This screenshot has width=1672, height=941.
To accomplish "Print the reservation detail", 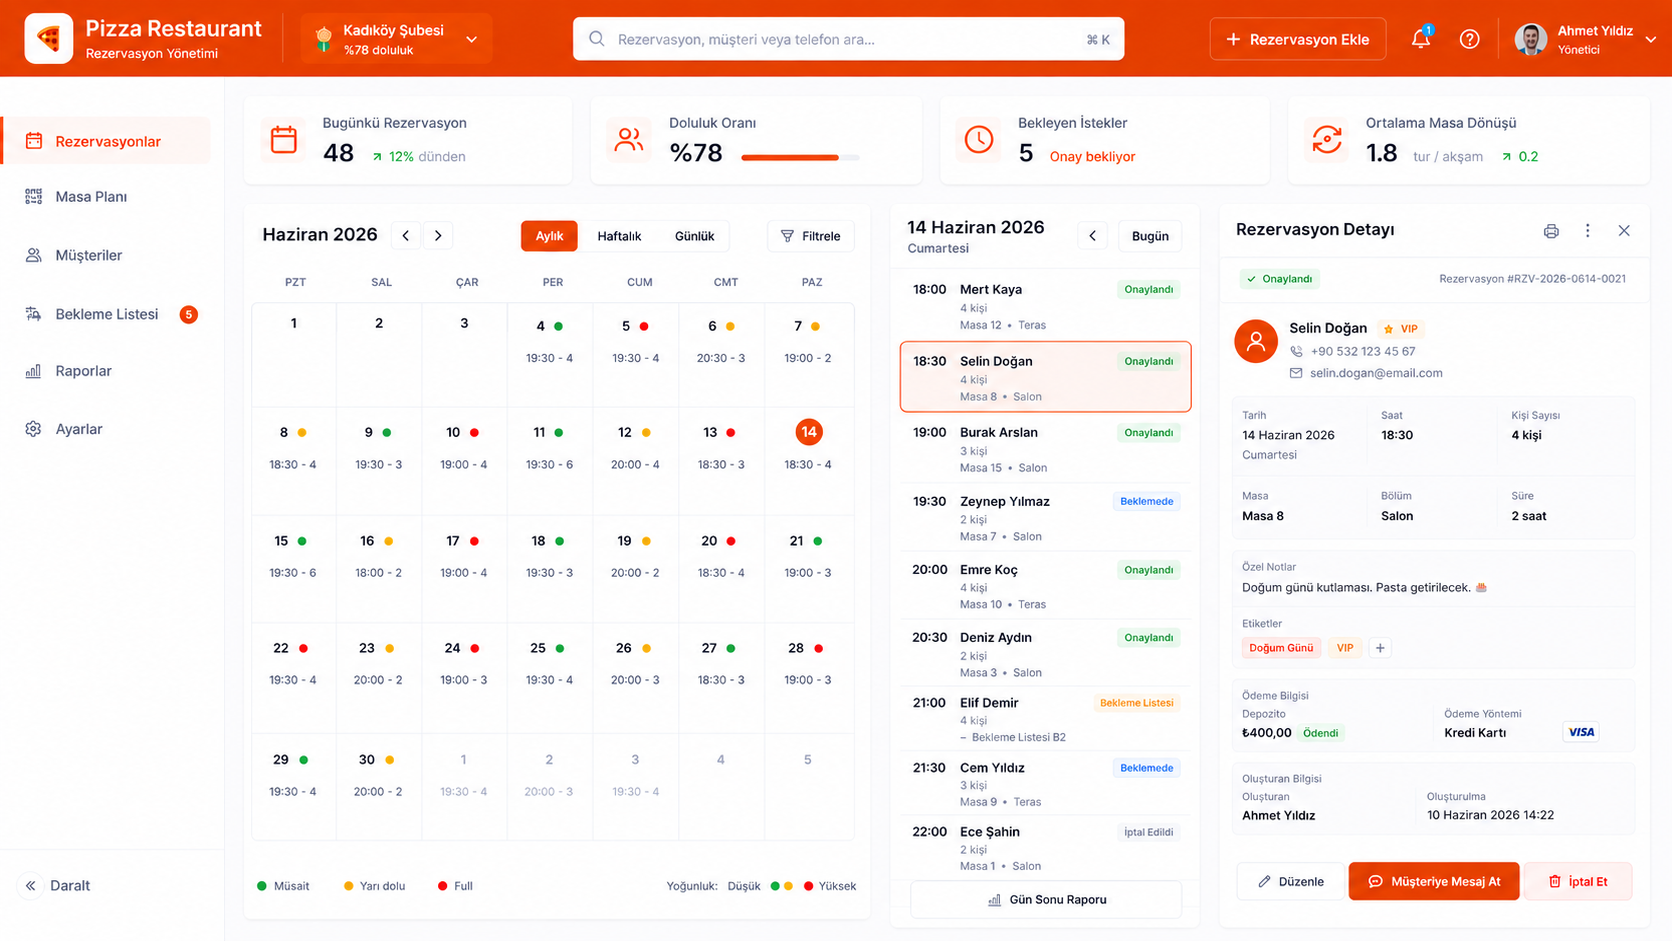I will 1551,231.
